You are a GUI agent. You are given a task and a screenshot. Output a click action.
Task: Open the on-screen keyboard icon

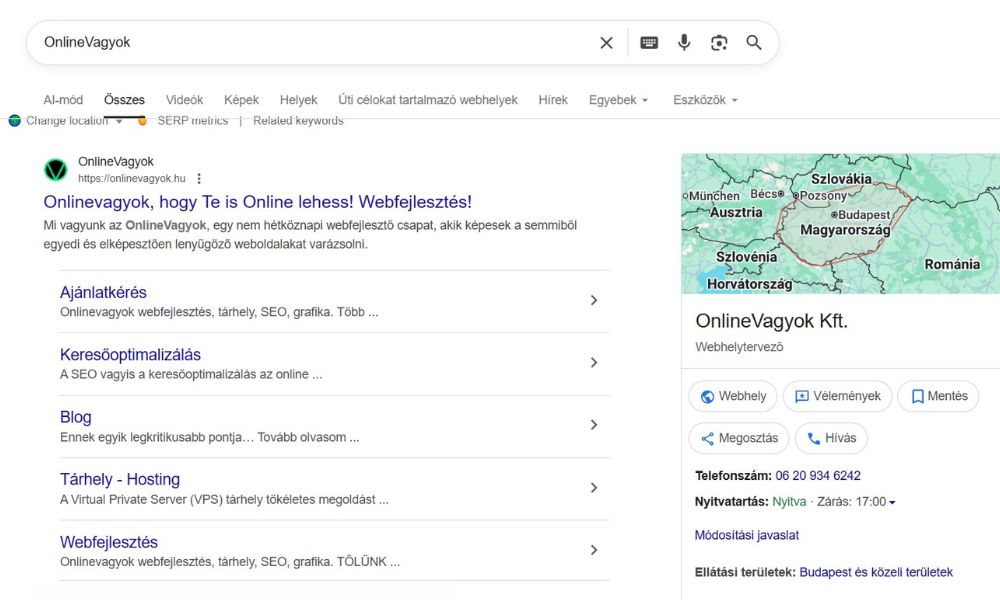click(648, 42)
